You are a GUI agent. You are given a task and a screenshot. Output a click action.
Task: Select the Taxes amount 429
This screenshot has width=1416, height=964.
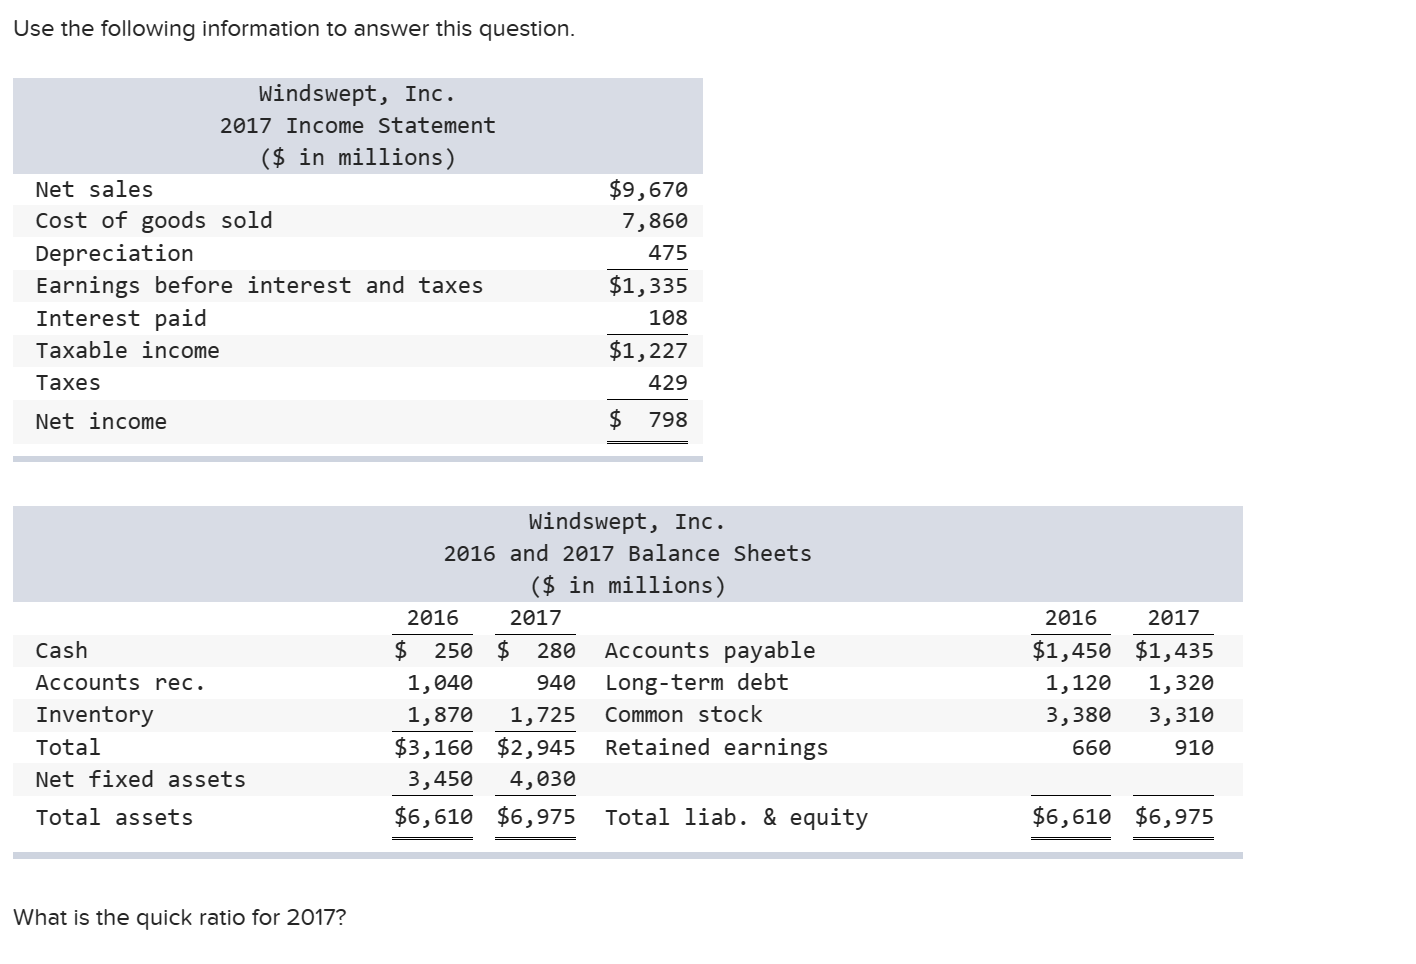point(668,383)
